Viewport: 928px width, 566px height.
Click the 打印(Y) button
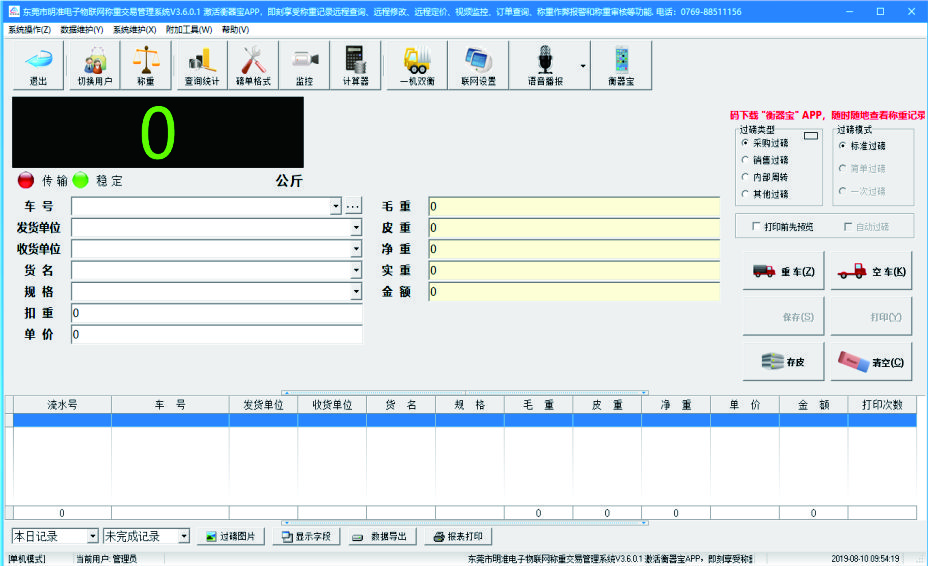[871, 317]
